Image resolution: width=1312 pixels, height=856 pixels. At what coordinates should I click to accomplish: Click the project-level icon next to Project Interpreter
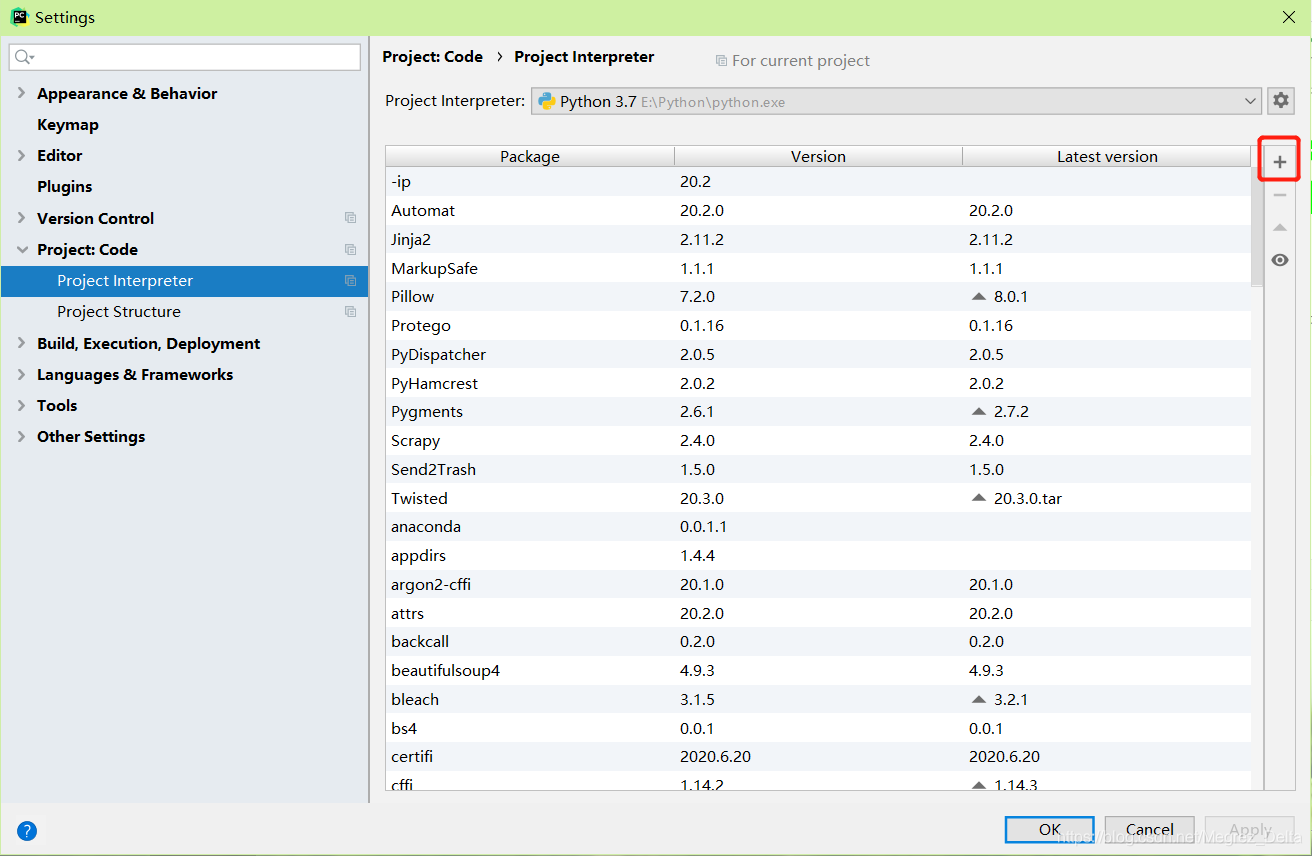pos(350,281)
